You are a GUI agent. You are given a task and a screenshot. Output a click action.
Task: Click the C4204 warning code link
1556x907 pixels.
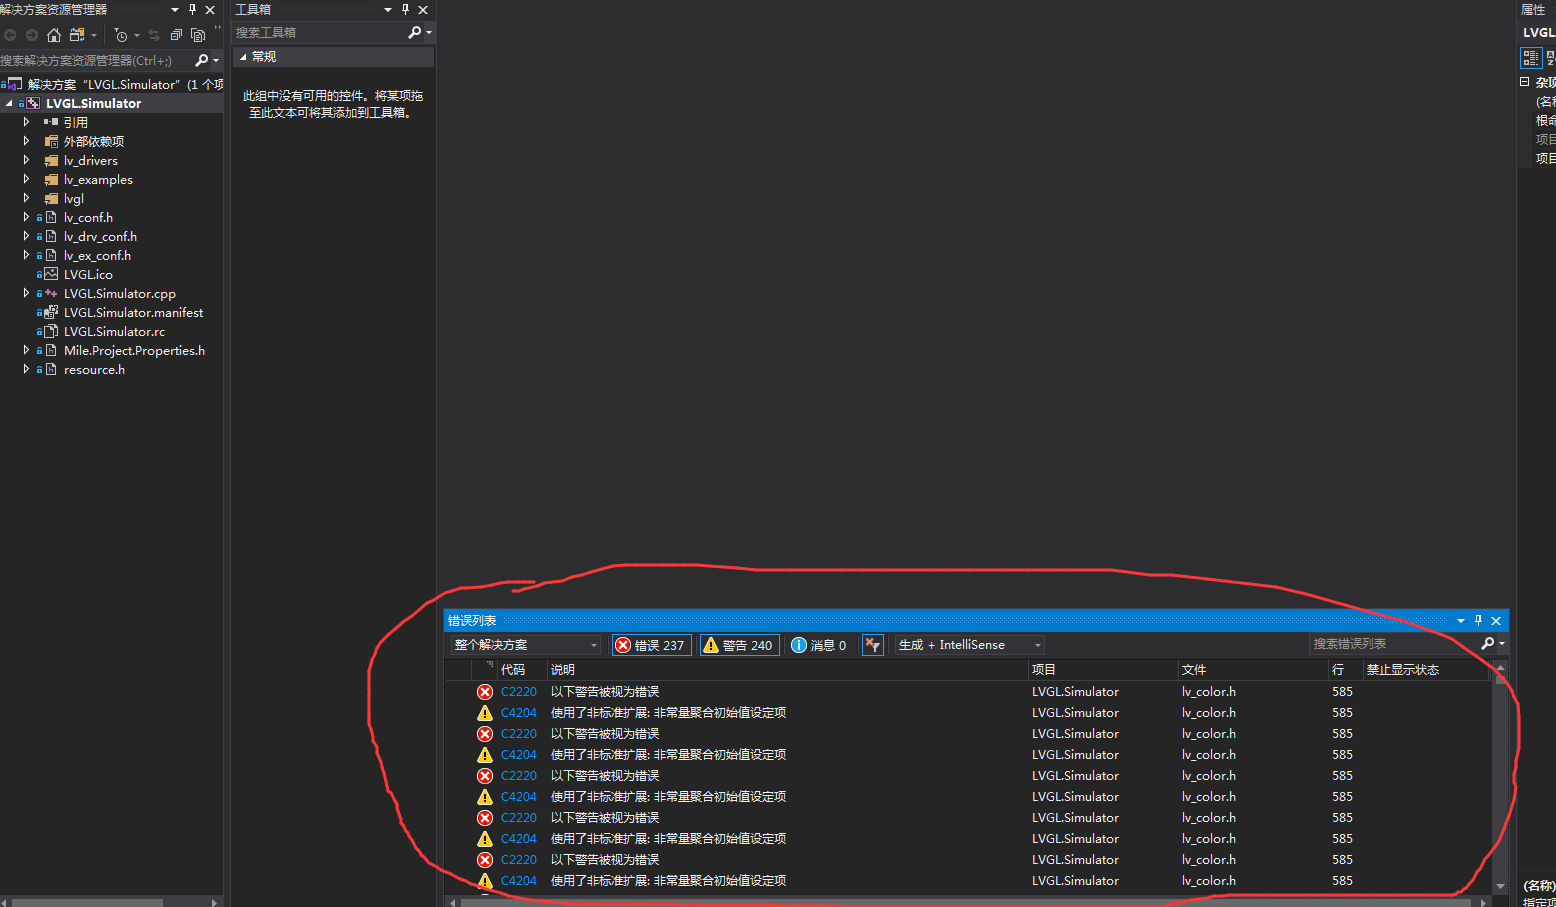click(518, 712)
